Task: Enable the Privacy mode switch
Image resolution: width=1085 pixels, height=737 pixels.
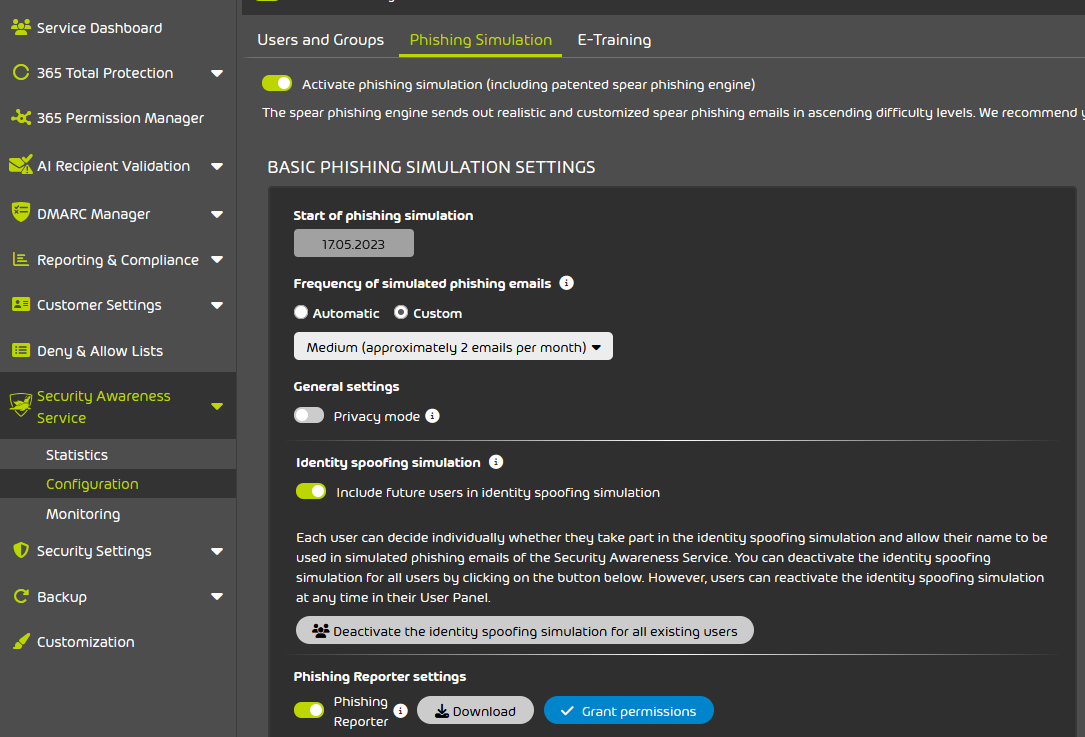Action: point(309,415)
